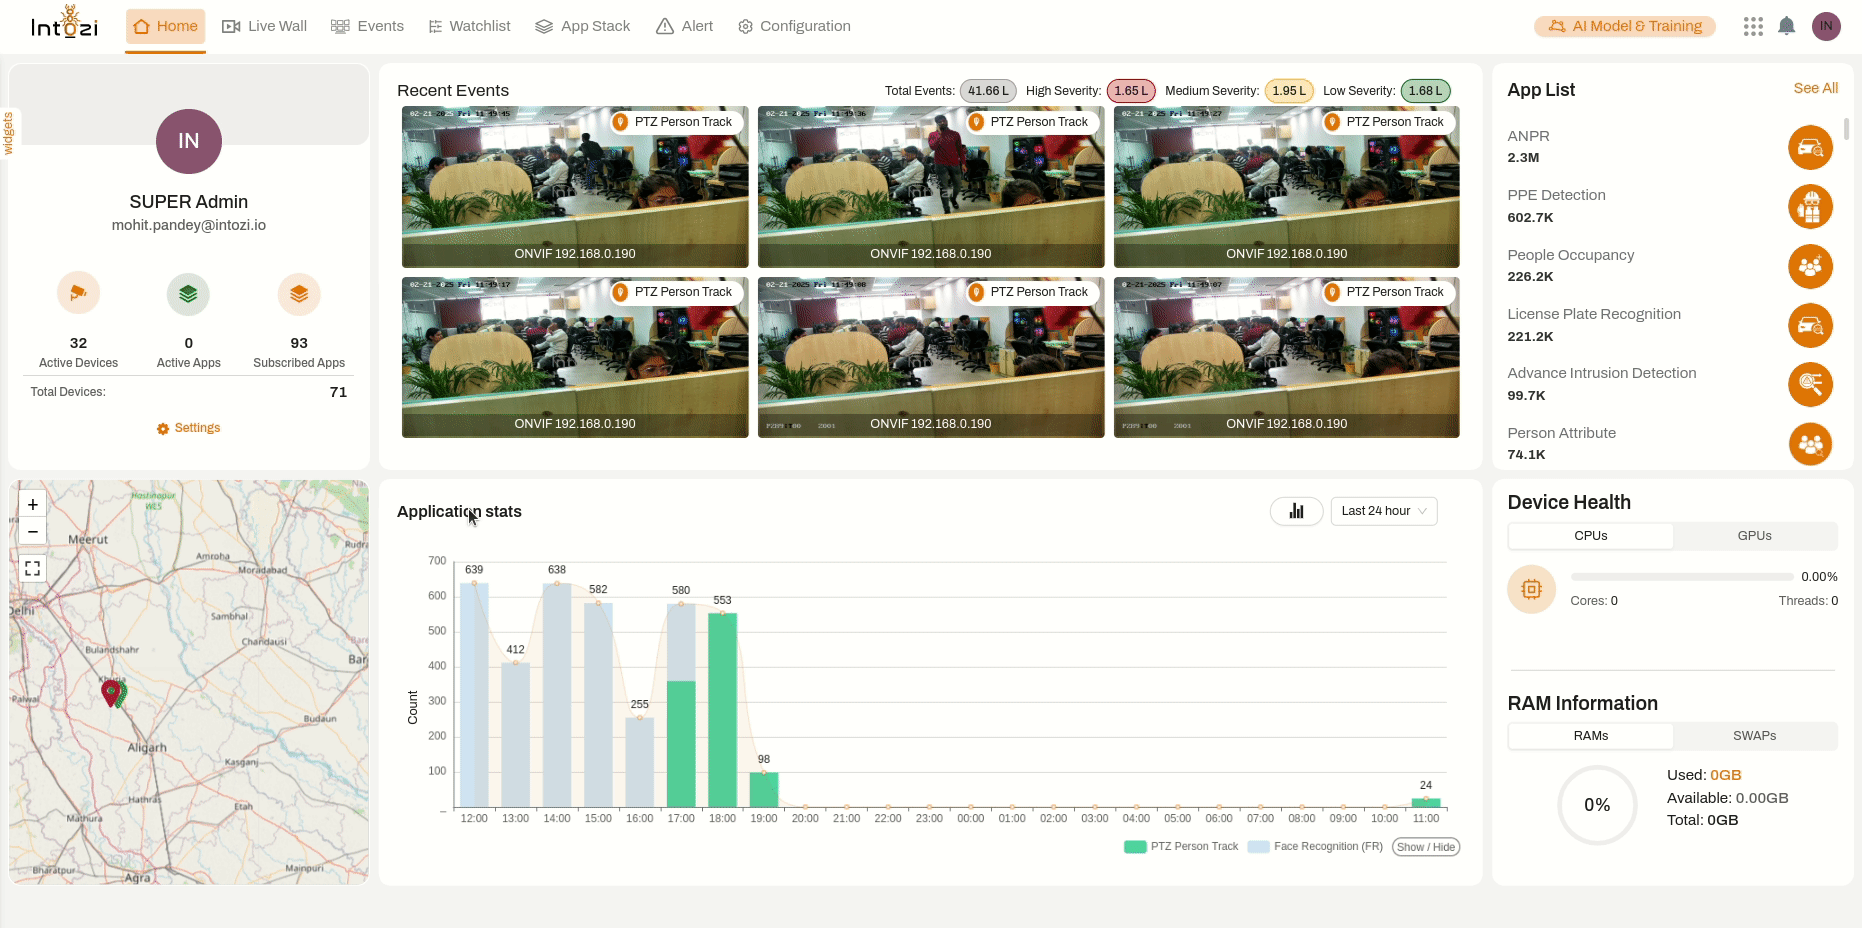Click the AI Model & Training button
Screen dimensions: 1862x928
tap(1624, 26)
